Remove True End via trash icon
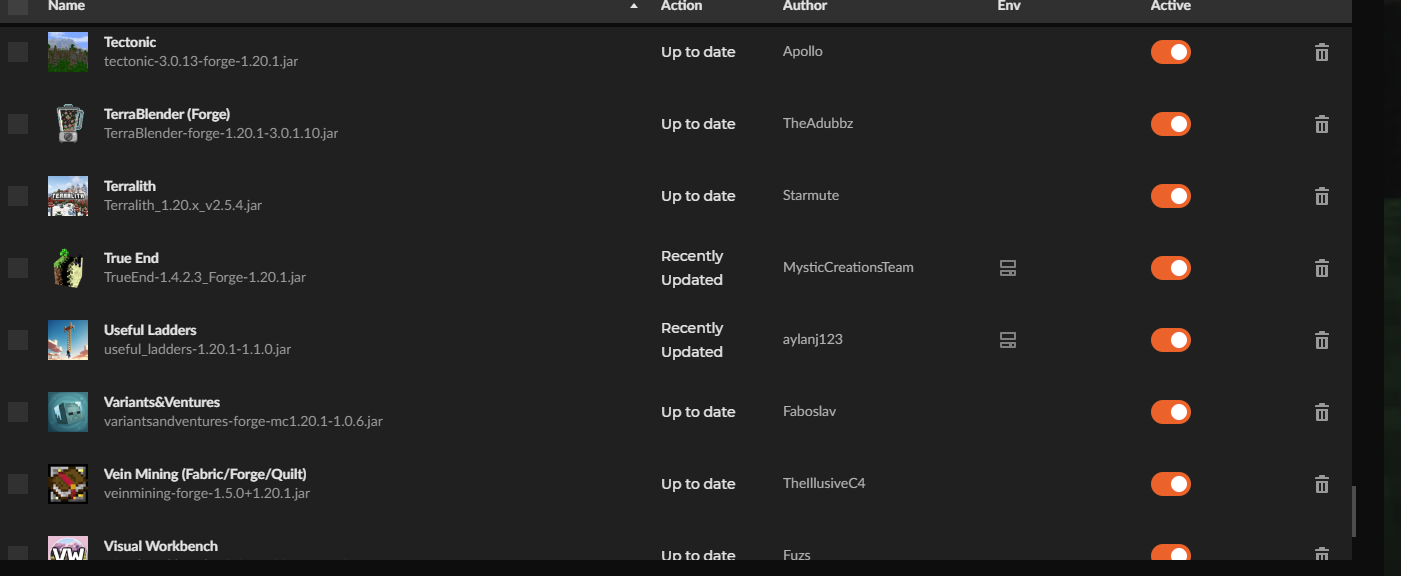This screenshot has height=576, width=1401. pos(1321,268)
